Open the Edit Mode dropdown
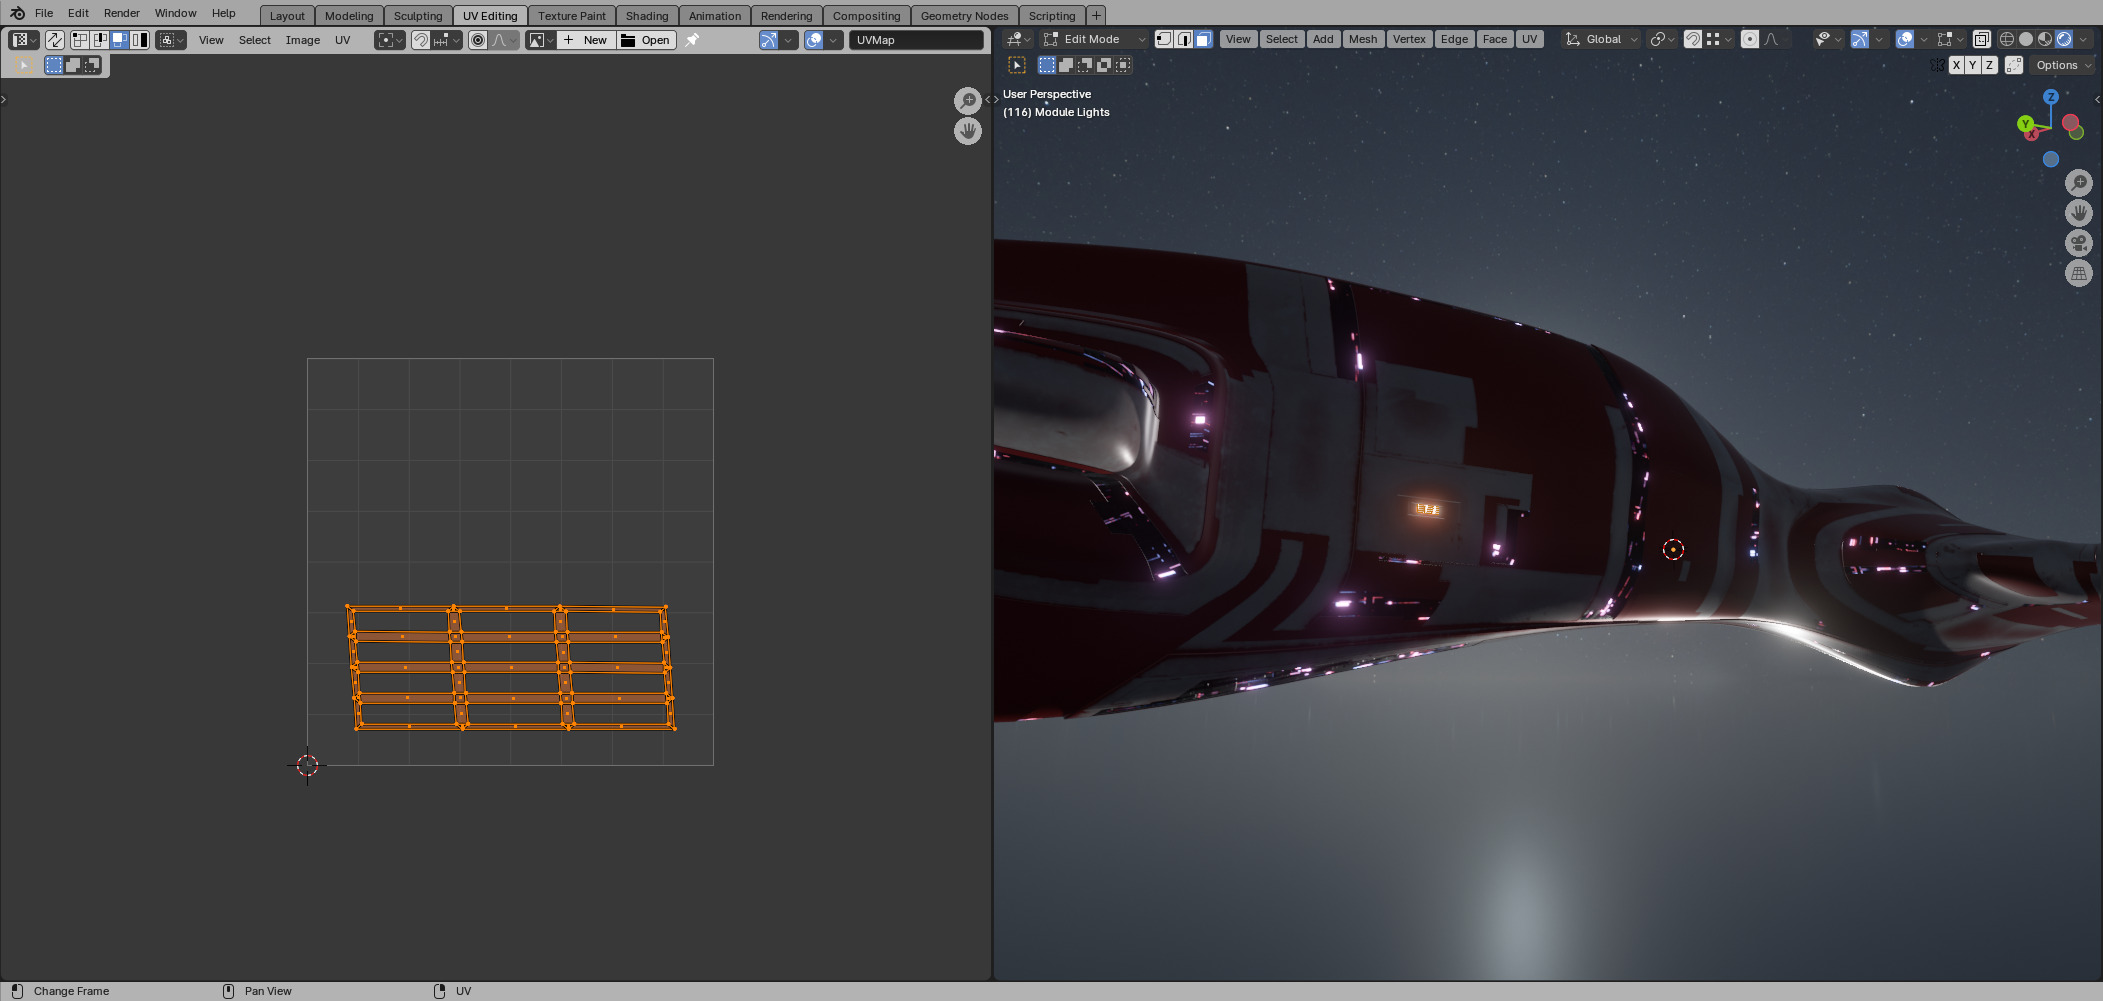This screenshot has height=1001, width=2103. pos(1094,39)
